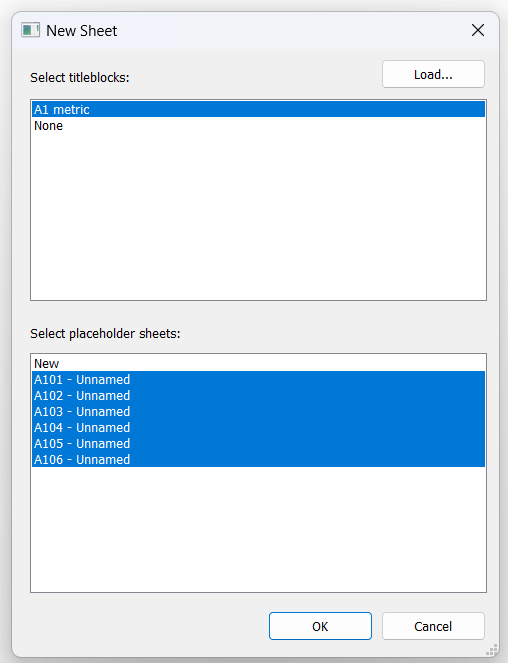The image size is (508, 663).
Task: Click the dialog resize grip corner
Action: tap(491, 649)
